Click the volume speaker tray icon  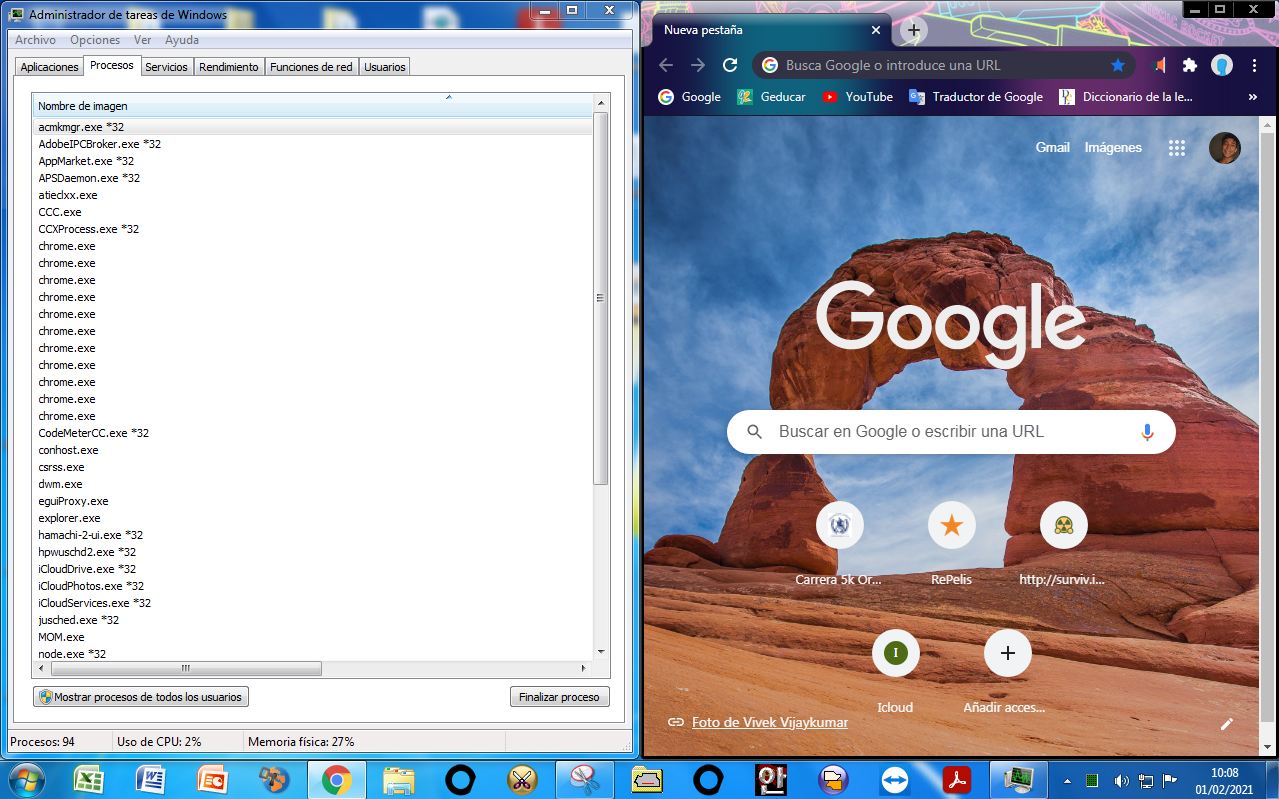point(1121,780)
